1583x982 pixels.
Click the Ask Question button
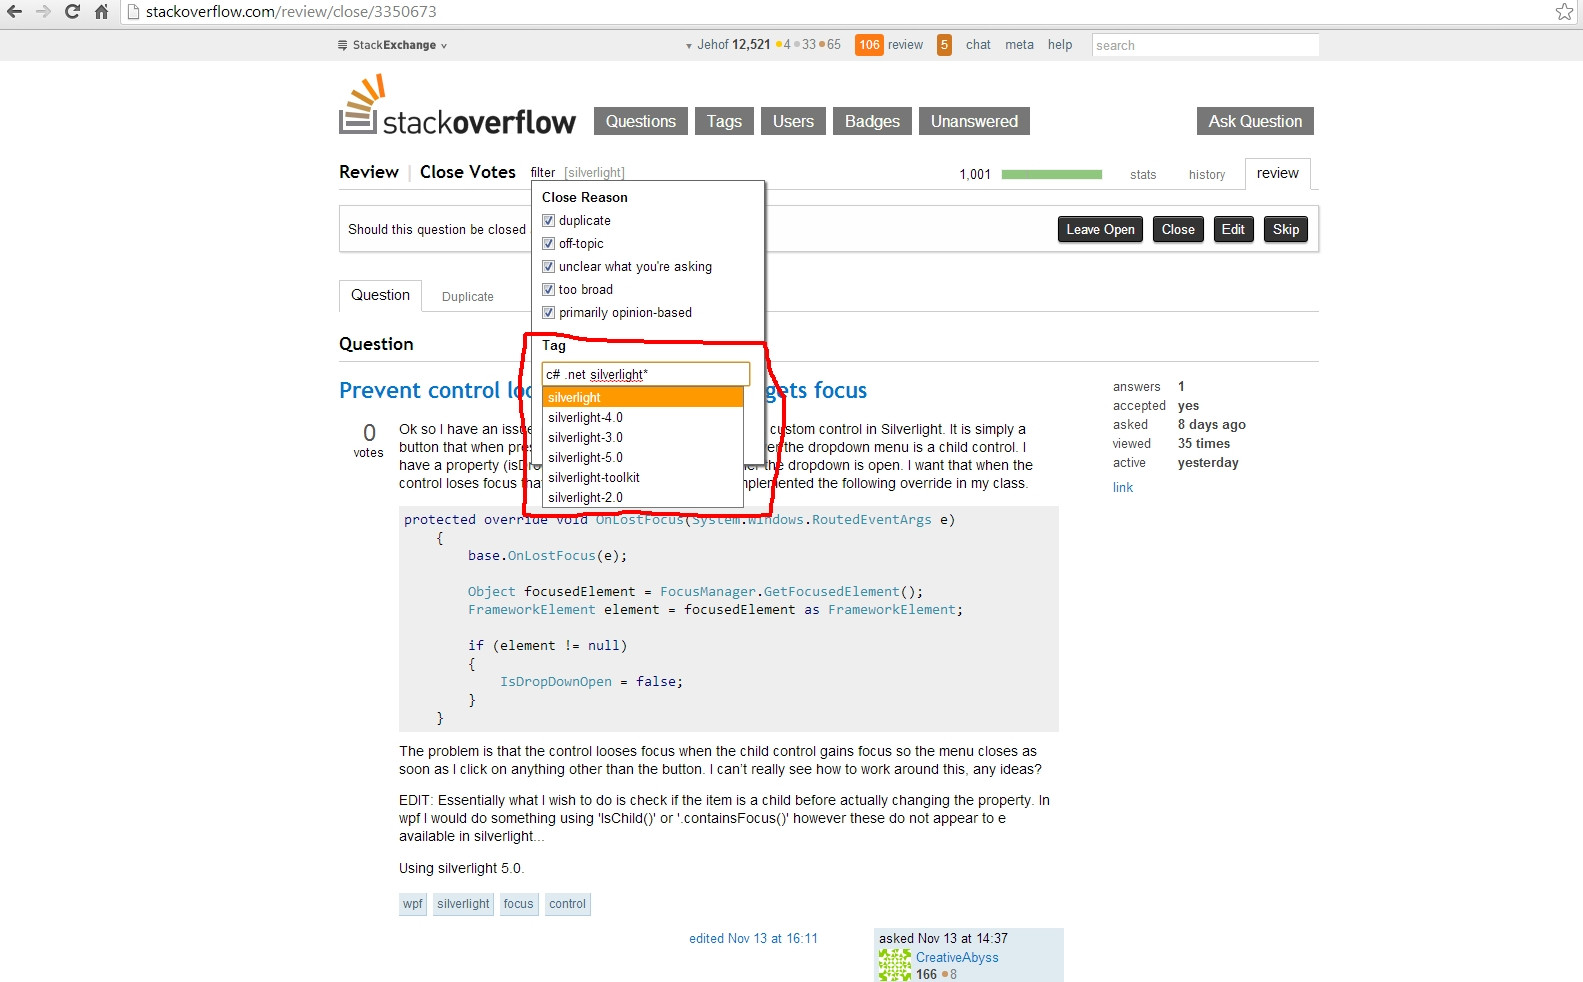(1255, 121)
